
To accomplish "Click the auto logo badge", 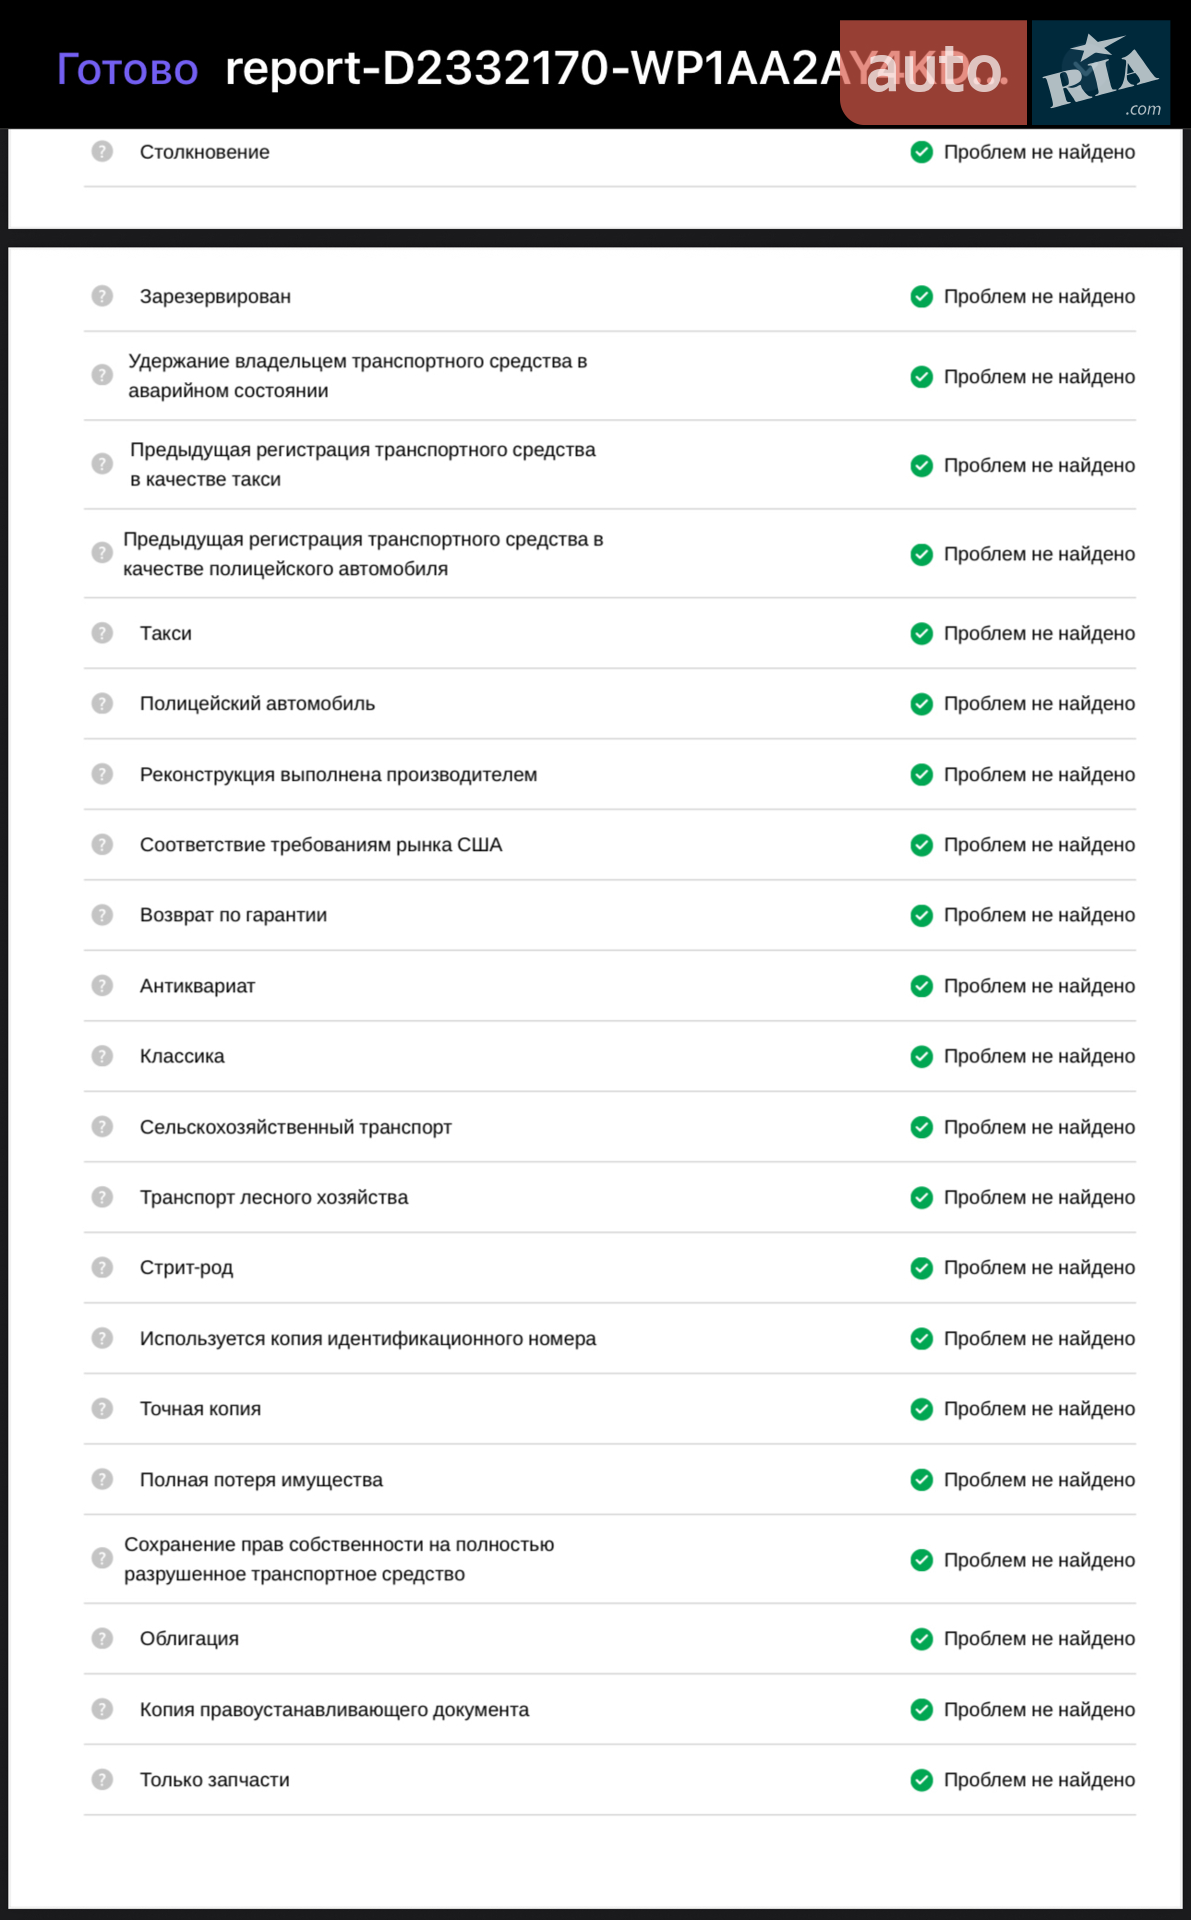I will (933, 73).
